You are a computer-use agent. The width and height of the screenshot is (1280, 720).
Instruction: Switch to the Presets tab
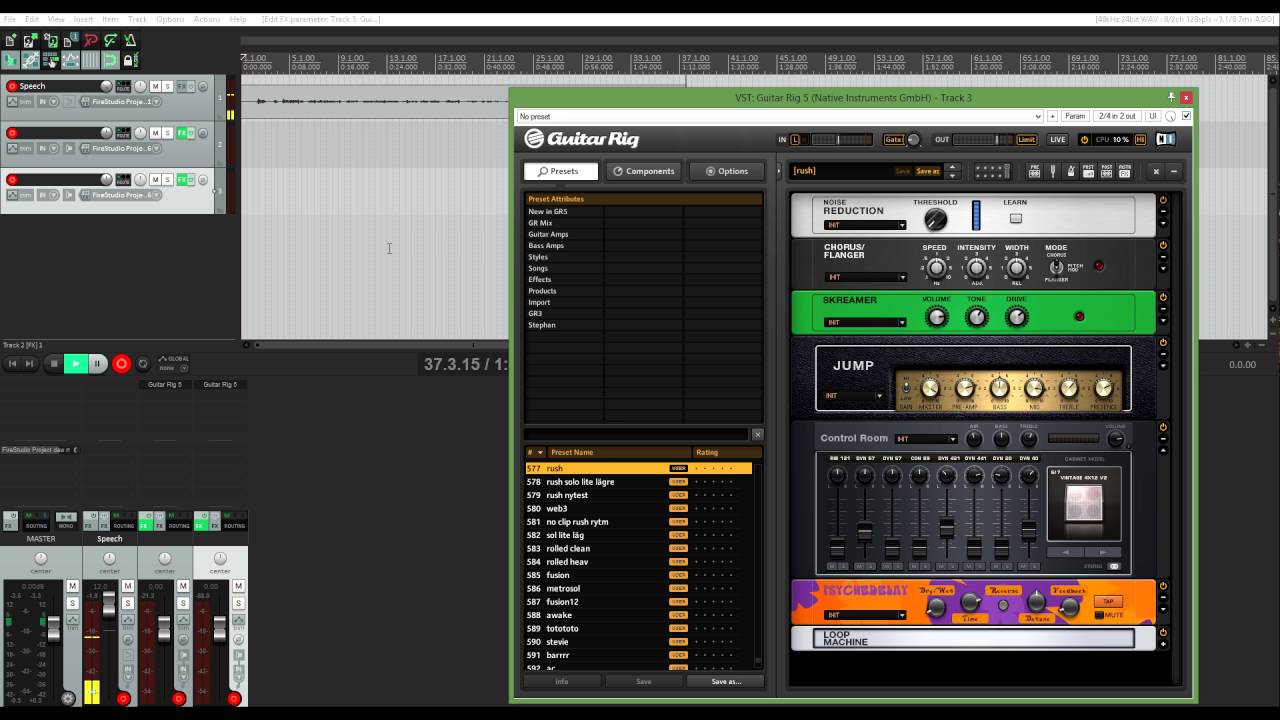click(561, 171)
